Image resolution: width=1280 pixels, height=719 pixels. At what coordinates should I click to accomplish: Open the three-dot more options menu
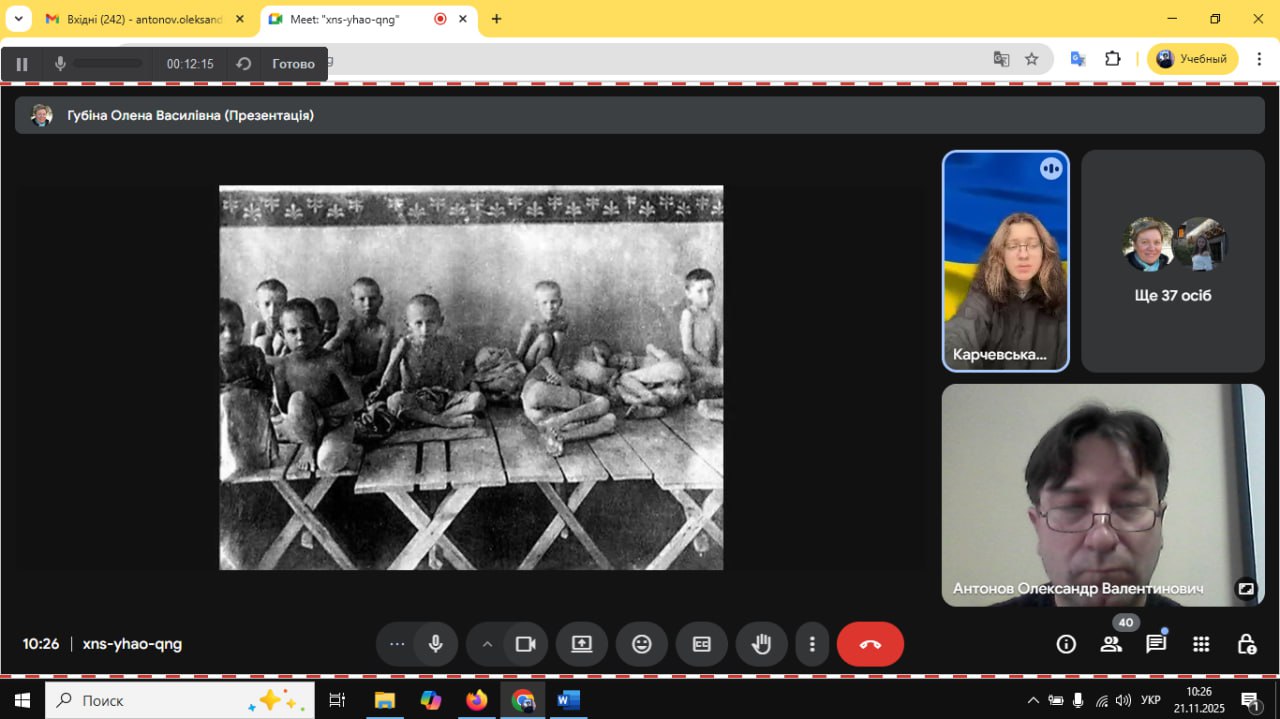813,644
